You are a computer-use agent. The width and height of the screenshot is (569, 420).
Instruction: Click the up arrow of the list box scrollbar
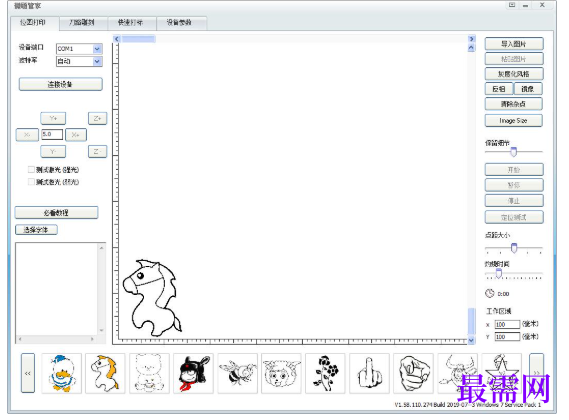102,248
